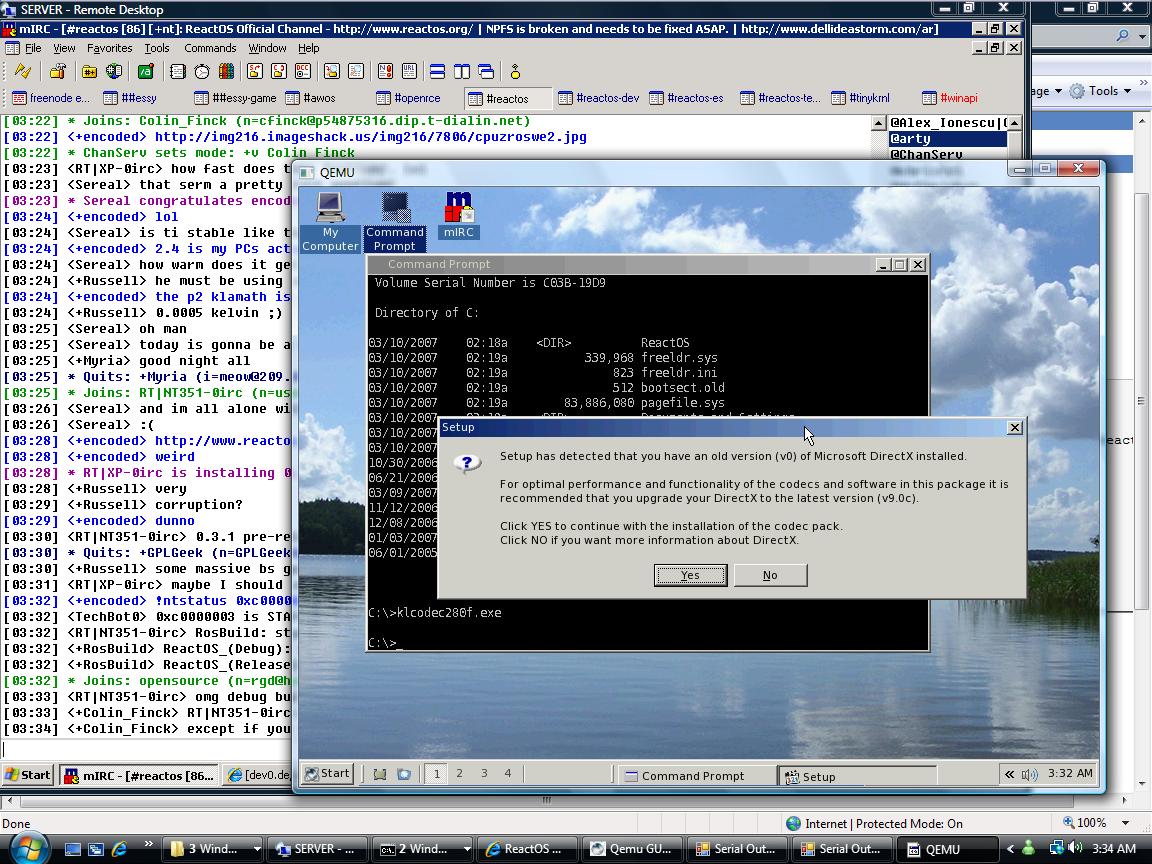The width and height of the screenshot is (1152, 864).
Task: Open the mIRC Timer clock icon
Action: [202, 72]
